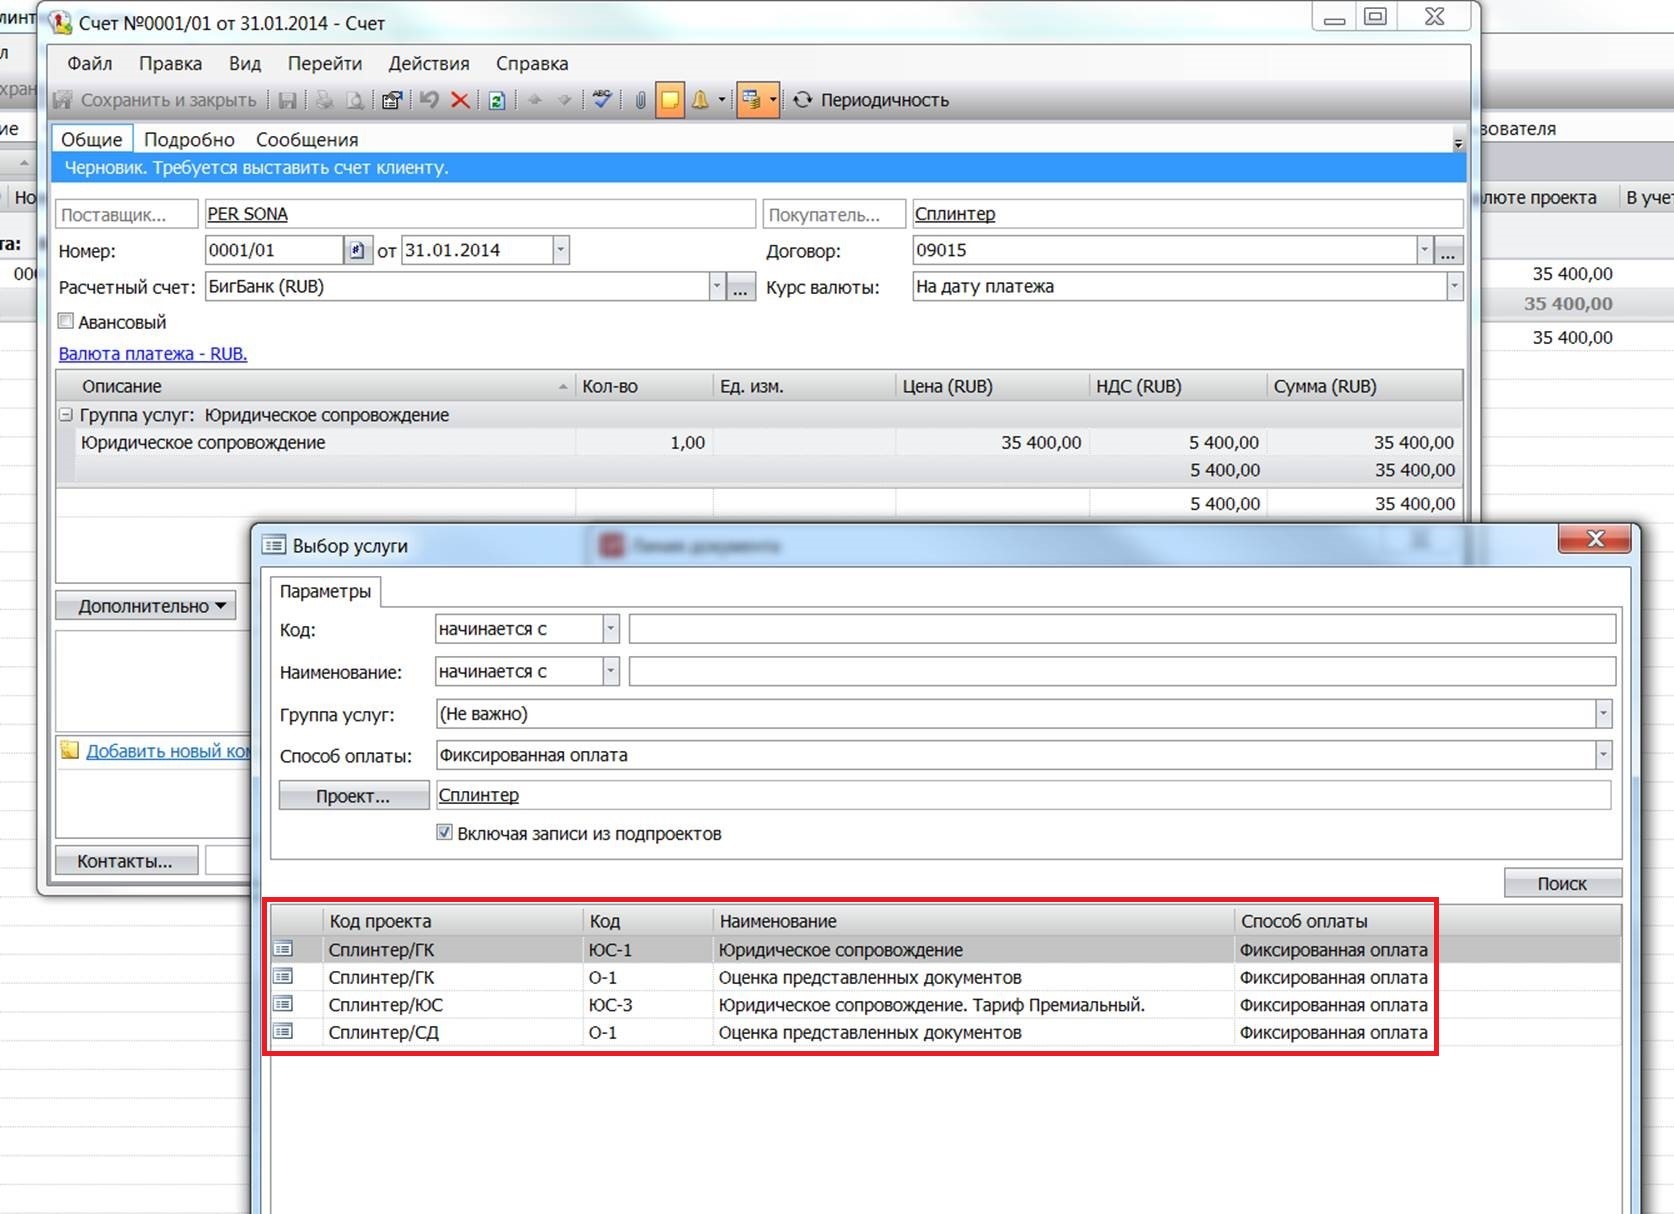Image resolution: width=1674 pixels, height=1214 pixels.
Task: Collapse the Группа услуг Юридическое сопровождение group
Action: coord(66,414)
